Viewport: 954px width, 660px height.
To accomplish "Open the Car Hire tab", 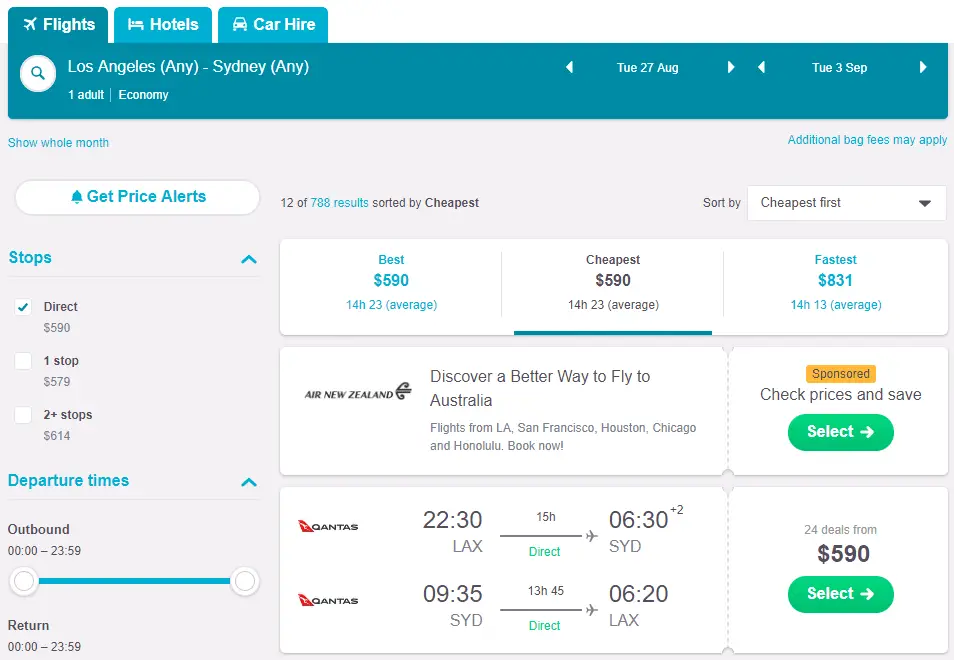I will (x=273, y=24).
